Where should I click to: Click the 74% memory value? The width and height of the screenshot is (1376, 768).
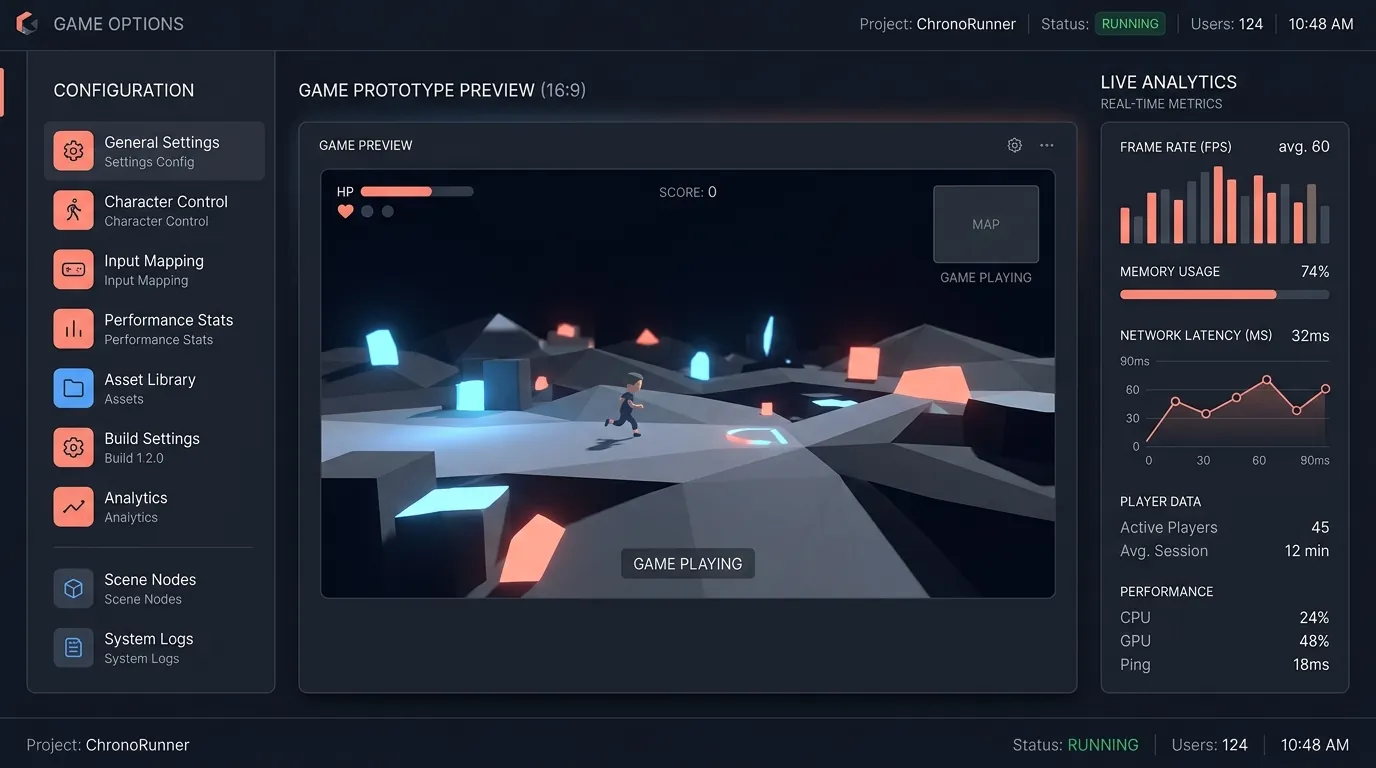(1315, 271)
